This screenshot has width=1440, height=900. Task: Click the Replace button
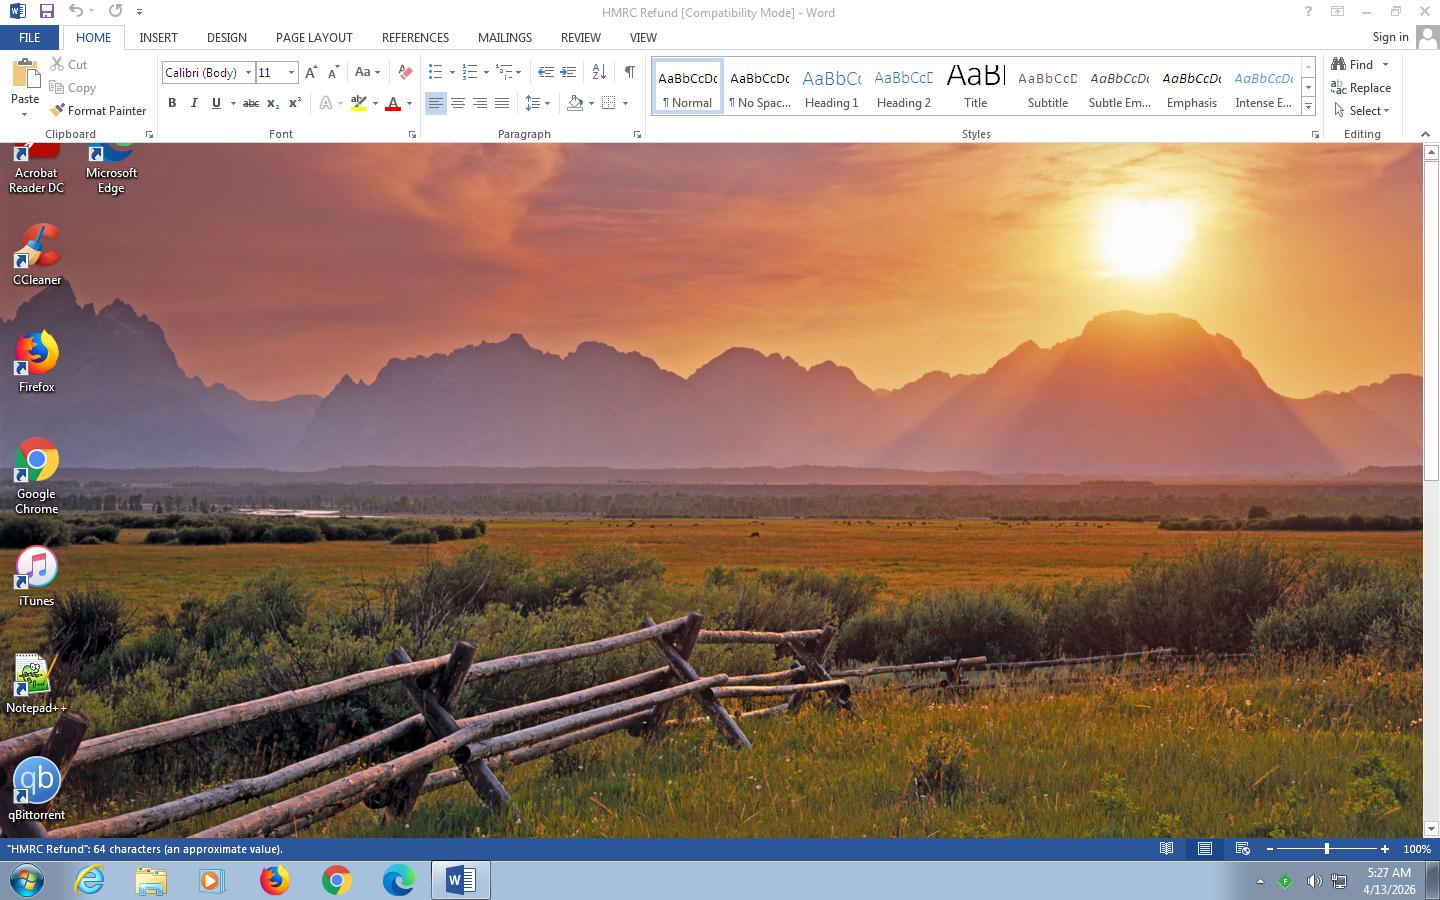tap(1360, 88)
